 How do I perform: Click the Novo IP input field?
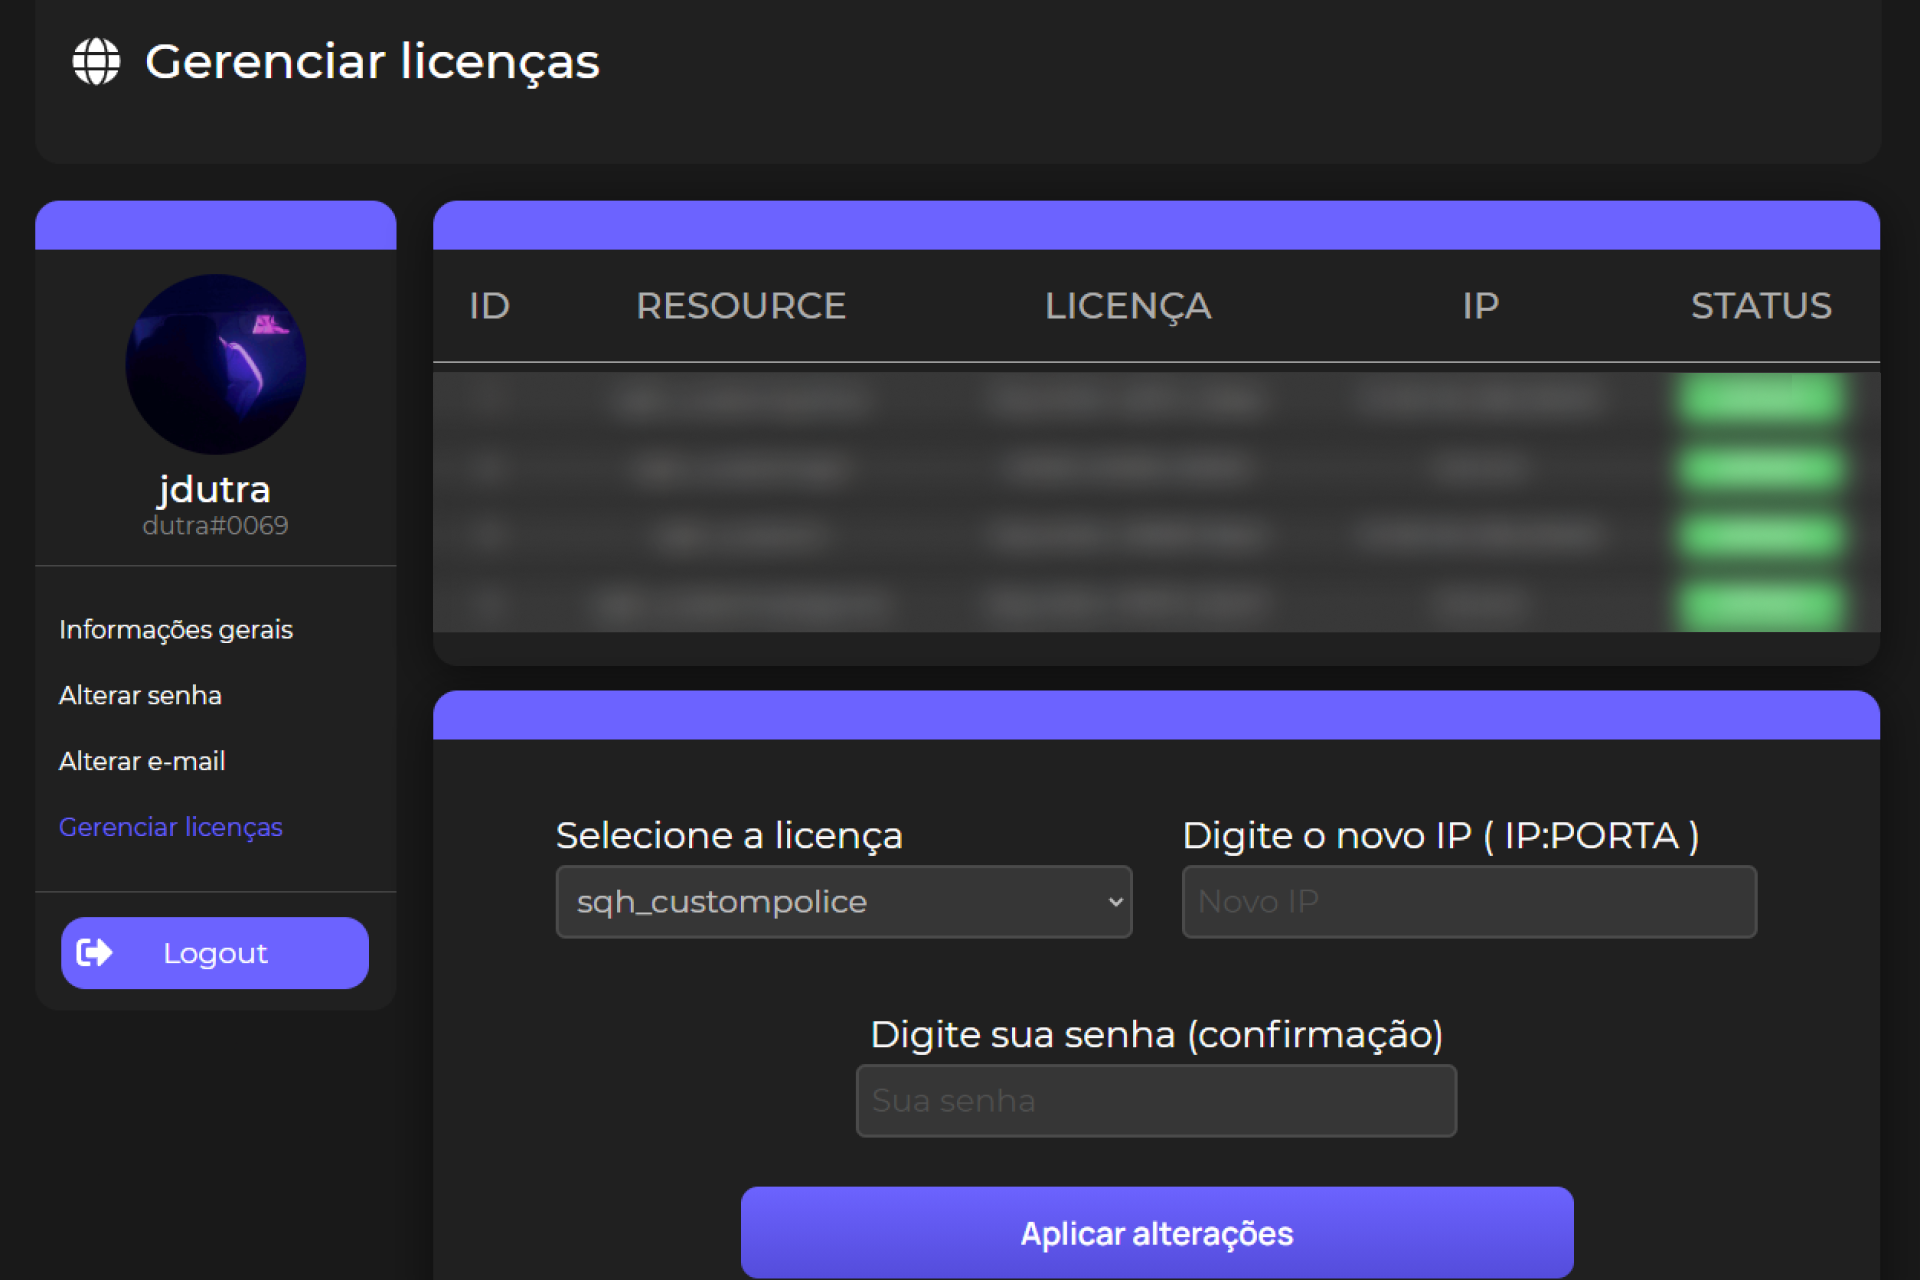tap(1468, 901)
